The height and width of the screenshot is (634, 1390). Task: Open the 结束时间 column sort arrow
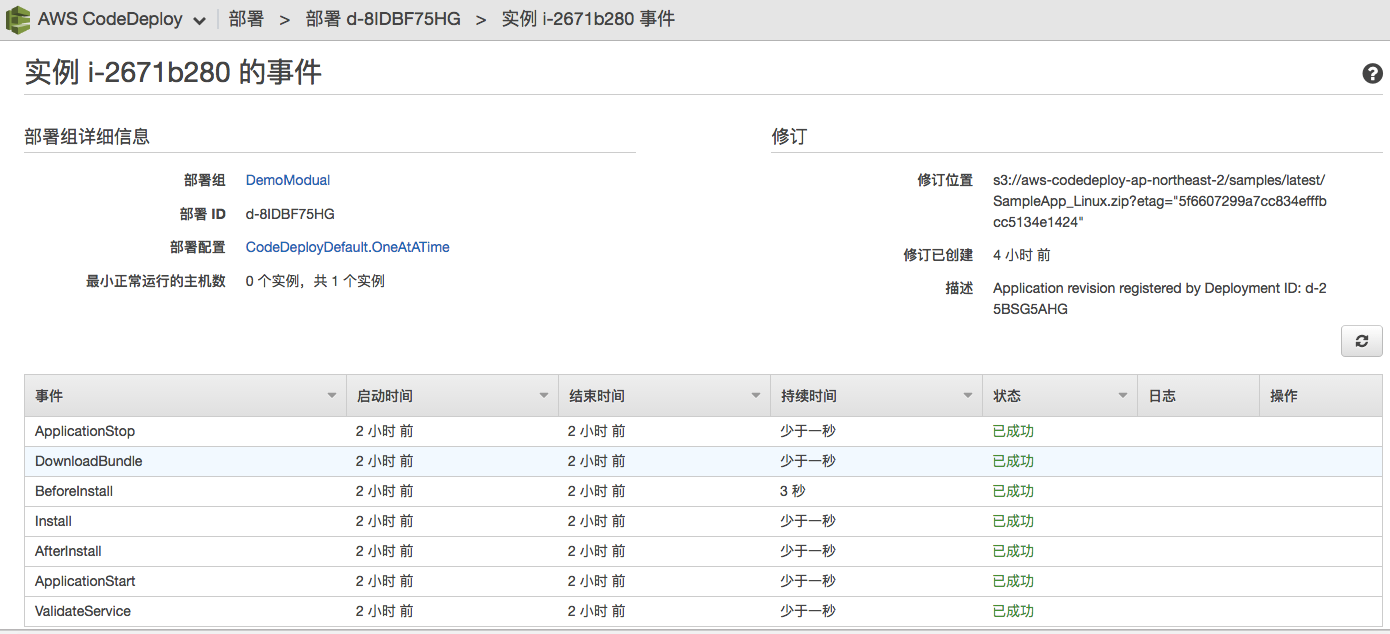756,396
